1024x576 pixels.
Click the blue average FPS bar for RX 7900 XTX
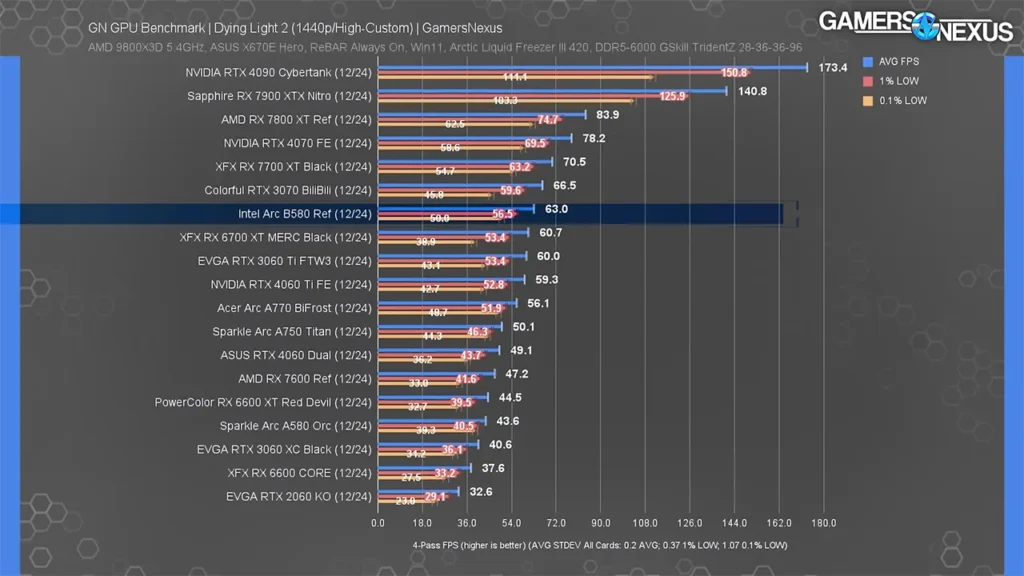pyautogui.click(x=552, y=91)
